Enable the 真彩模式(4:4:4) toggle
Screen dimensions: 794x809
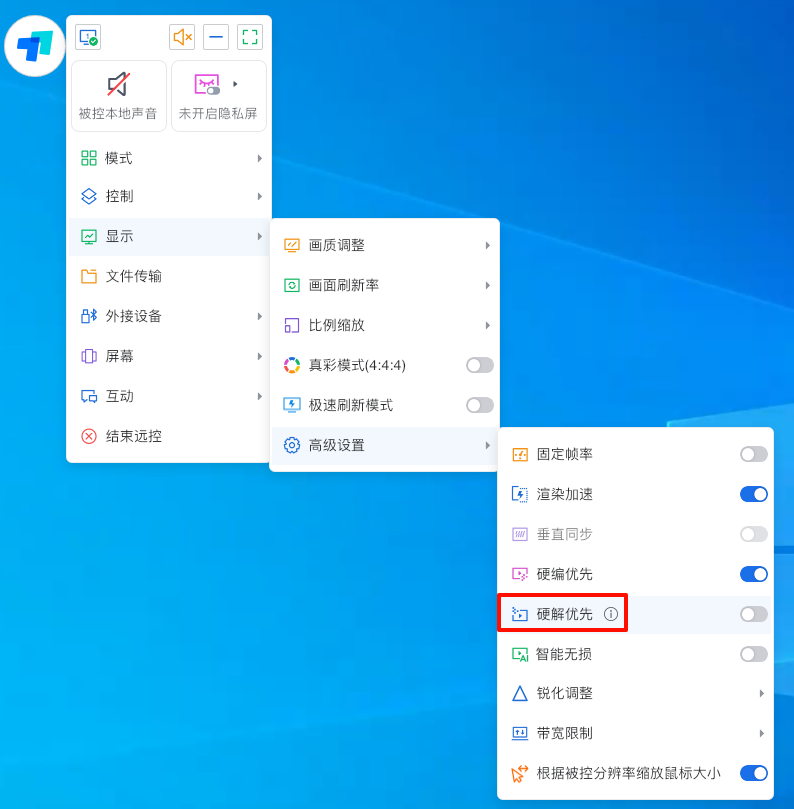tap(479, 365)
